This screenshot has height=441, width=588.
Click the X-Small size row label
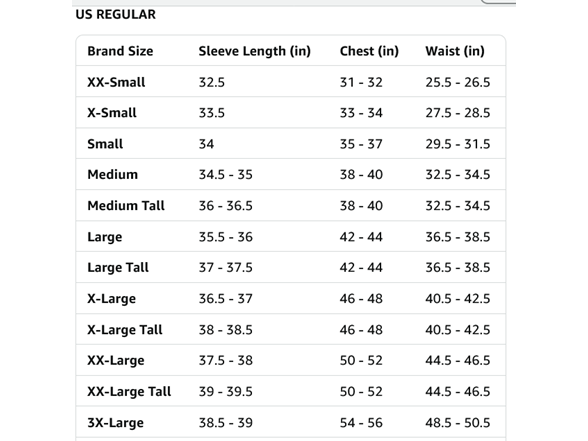[112, 113]
